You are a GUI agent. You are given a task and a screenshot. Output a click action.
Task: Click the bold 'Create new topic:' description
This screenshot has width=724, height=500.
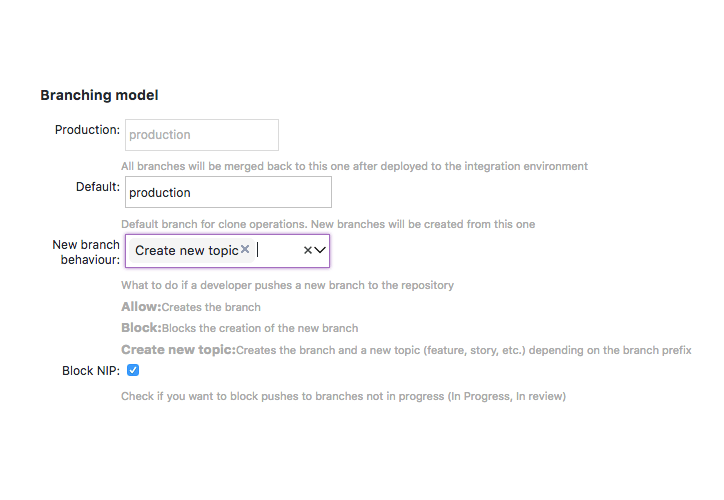tap(178, 349)
